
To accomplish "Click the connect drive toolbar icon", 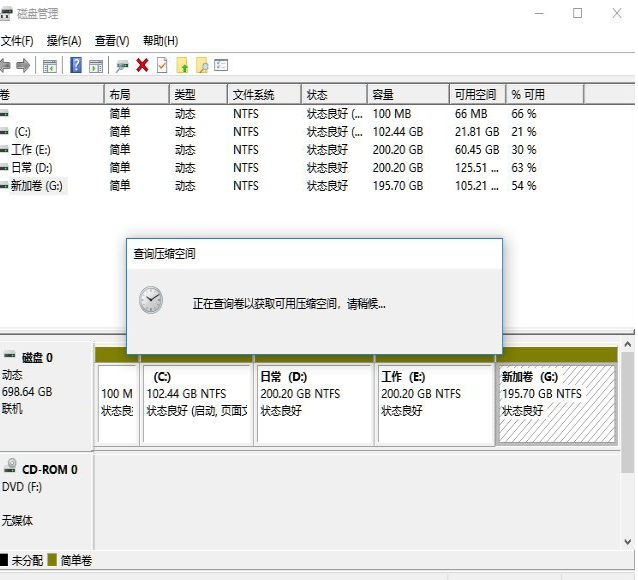I will click(122, 65).
